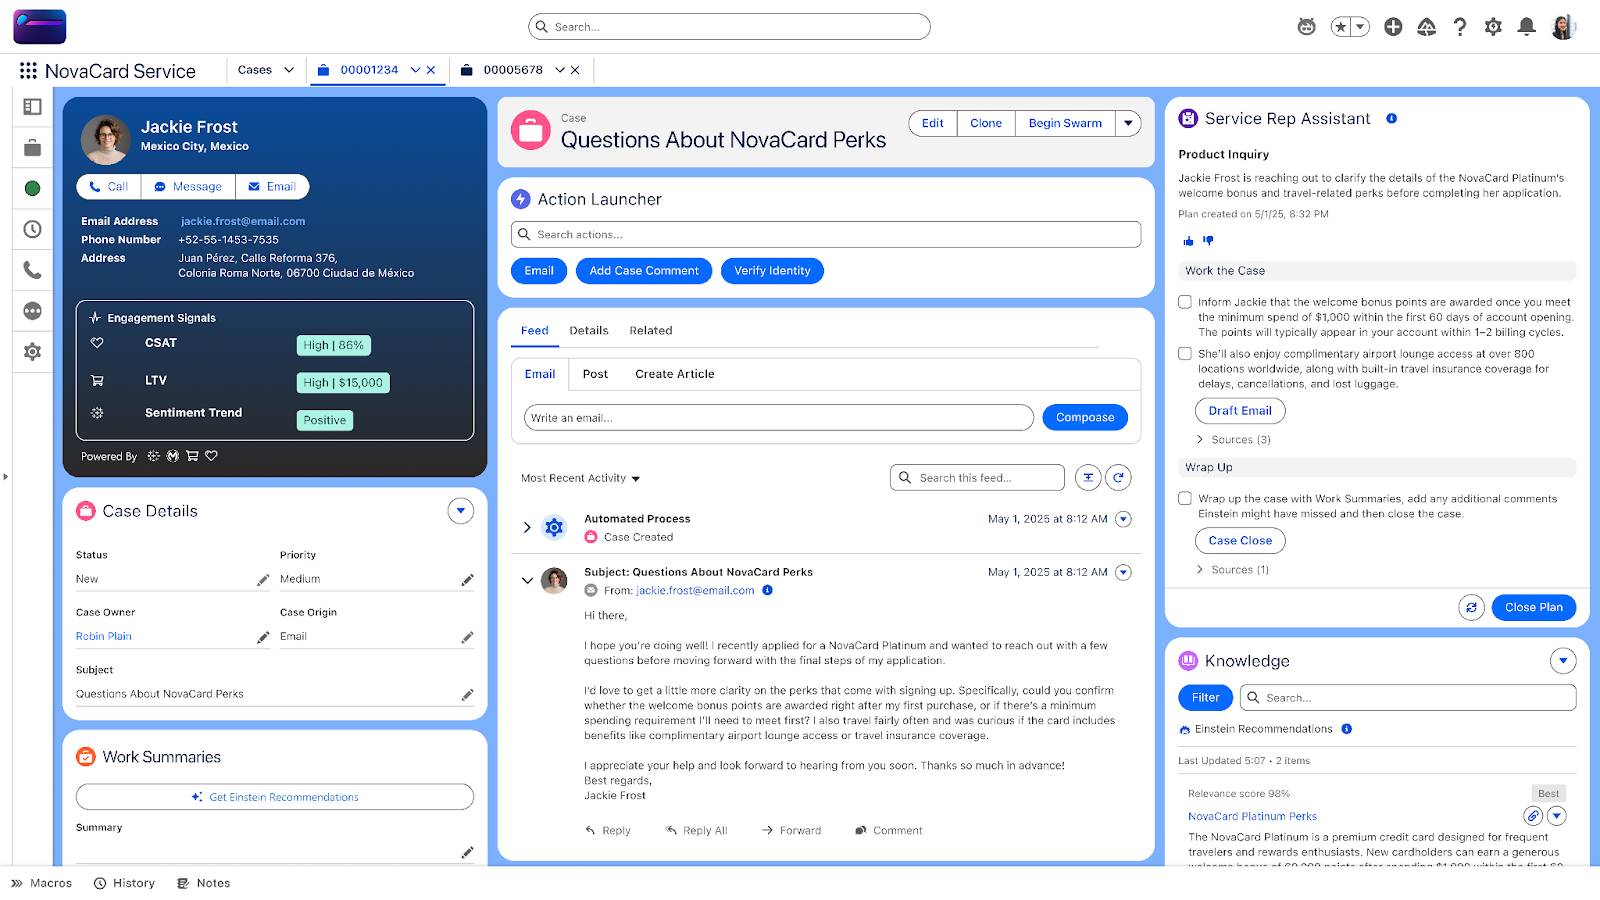Click the briefcase icon in left sidebar
Image resolution: width=1600 pixels, height=900 pixels.
[x=32, y=148]
